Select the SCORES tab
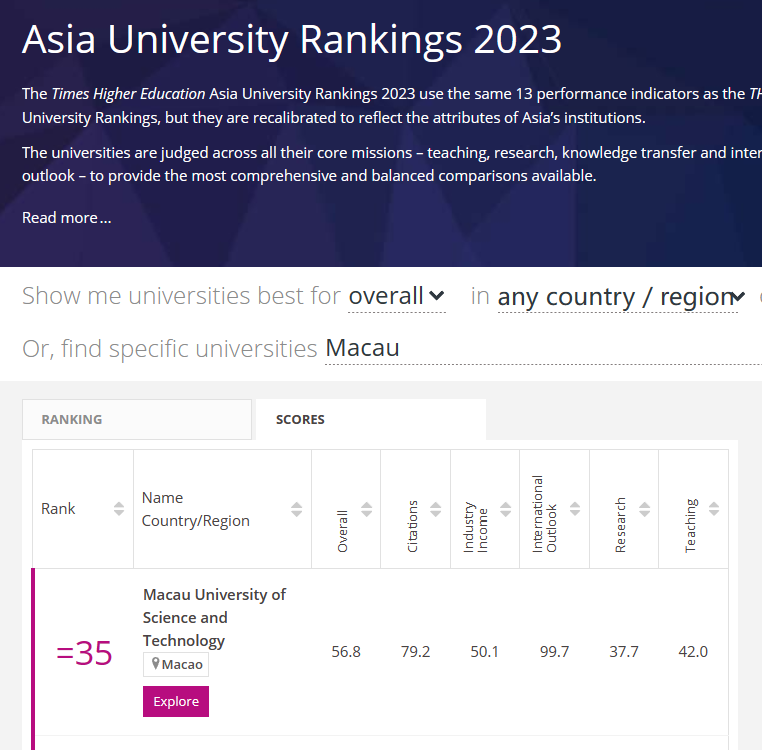Viewport: 762px width, 750px height. point(371,419)
